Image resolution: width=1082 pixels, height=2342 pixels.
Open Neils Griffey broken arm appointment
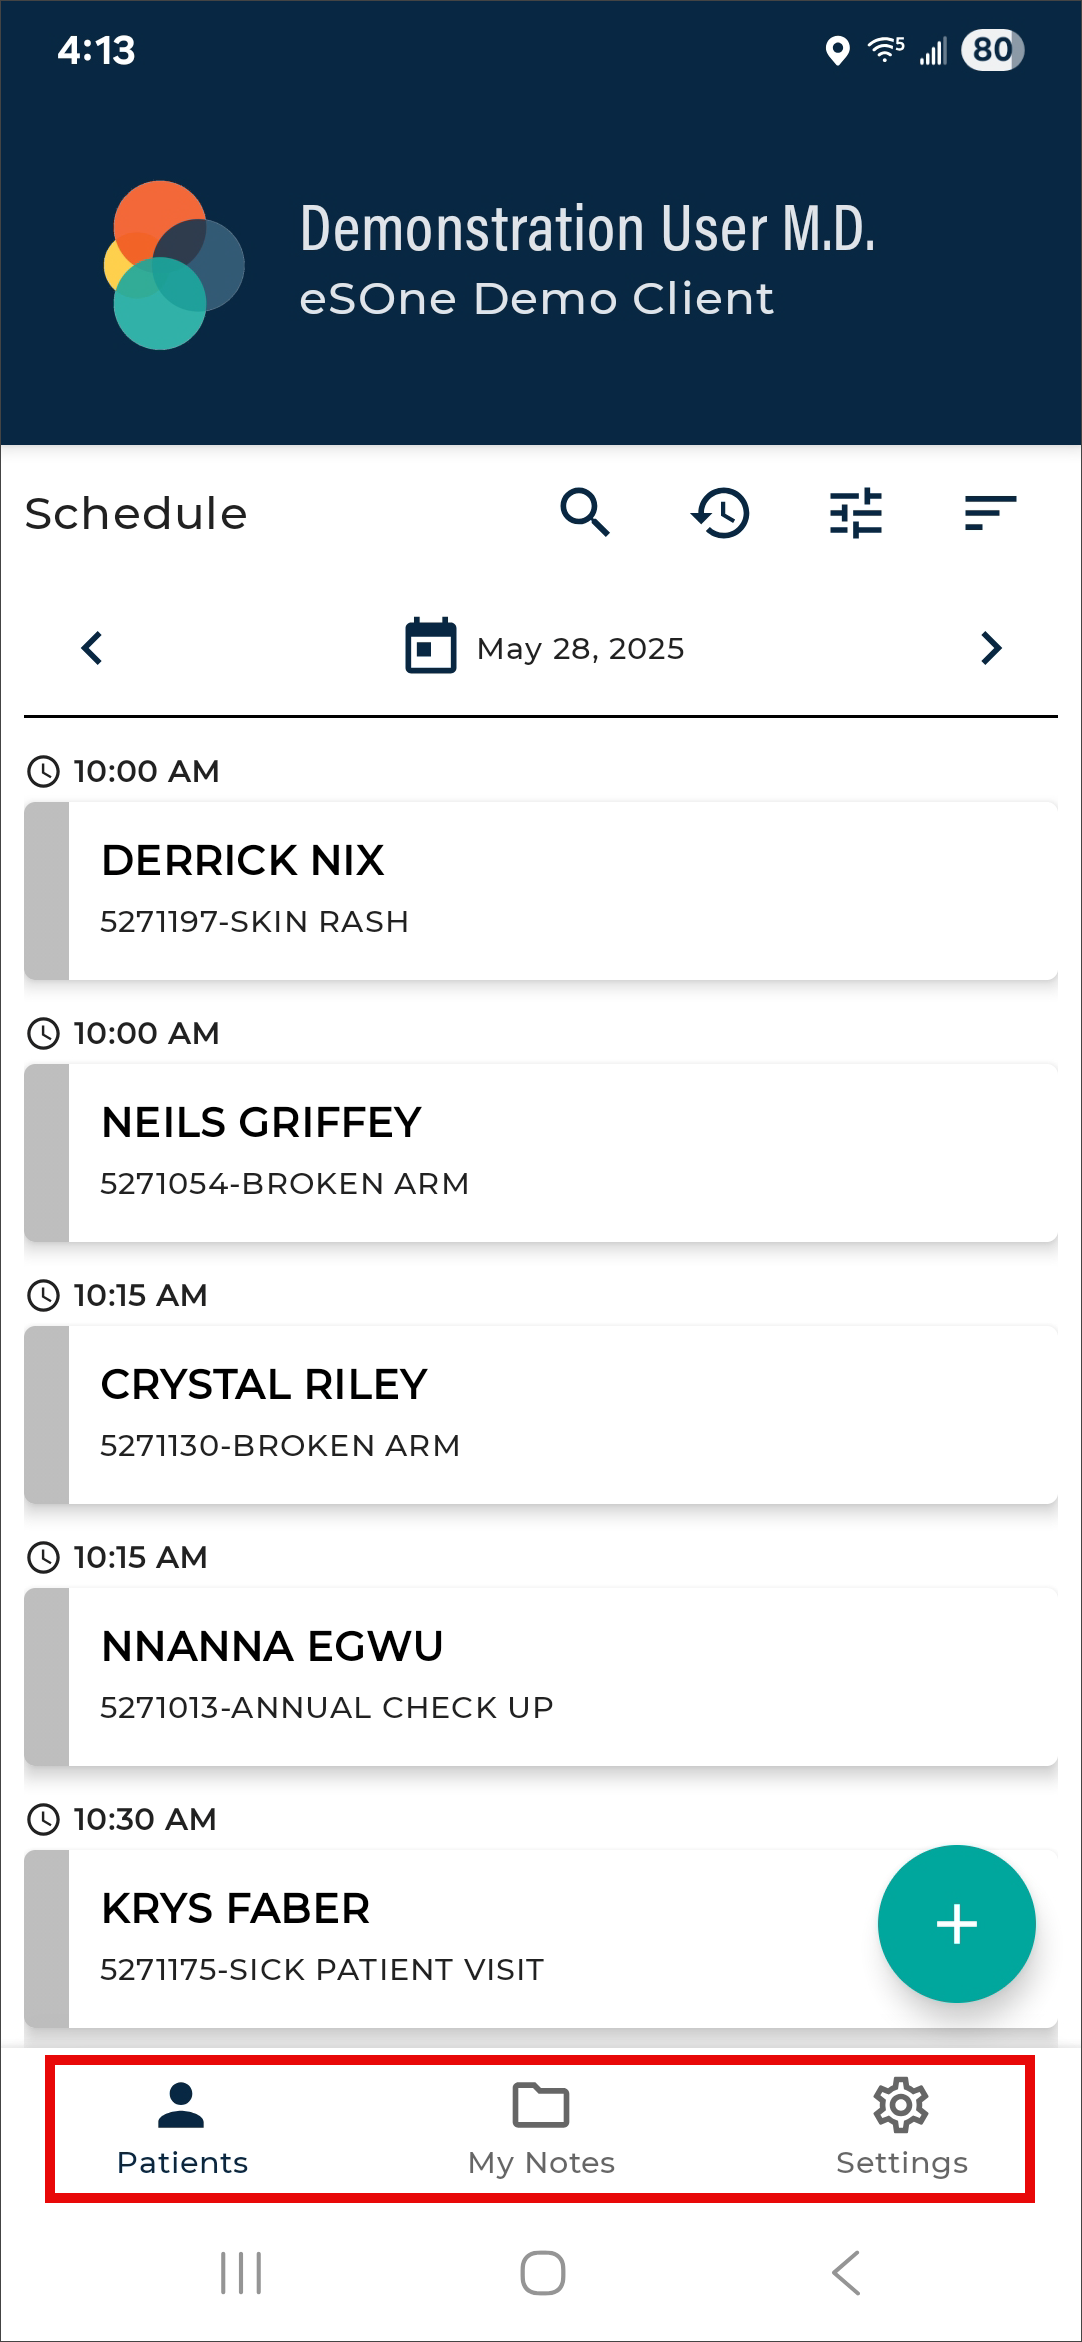(540, 1152)
